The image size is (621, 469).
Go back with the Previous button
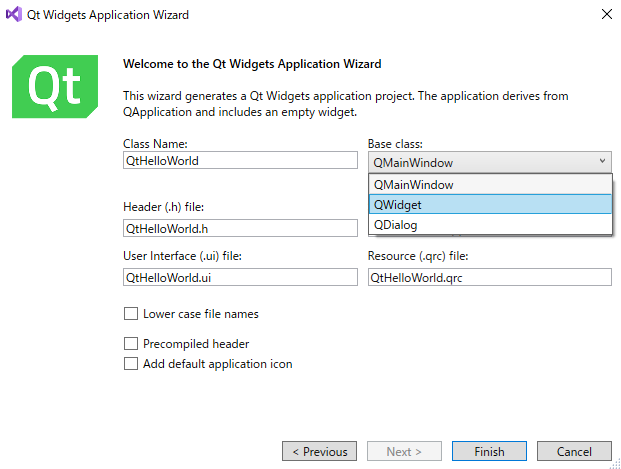(x=319, y=451)
